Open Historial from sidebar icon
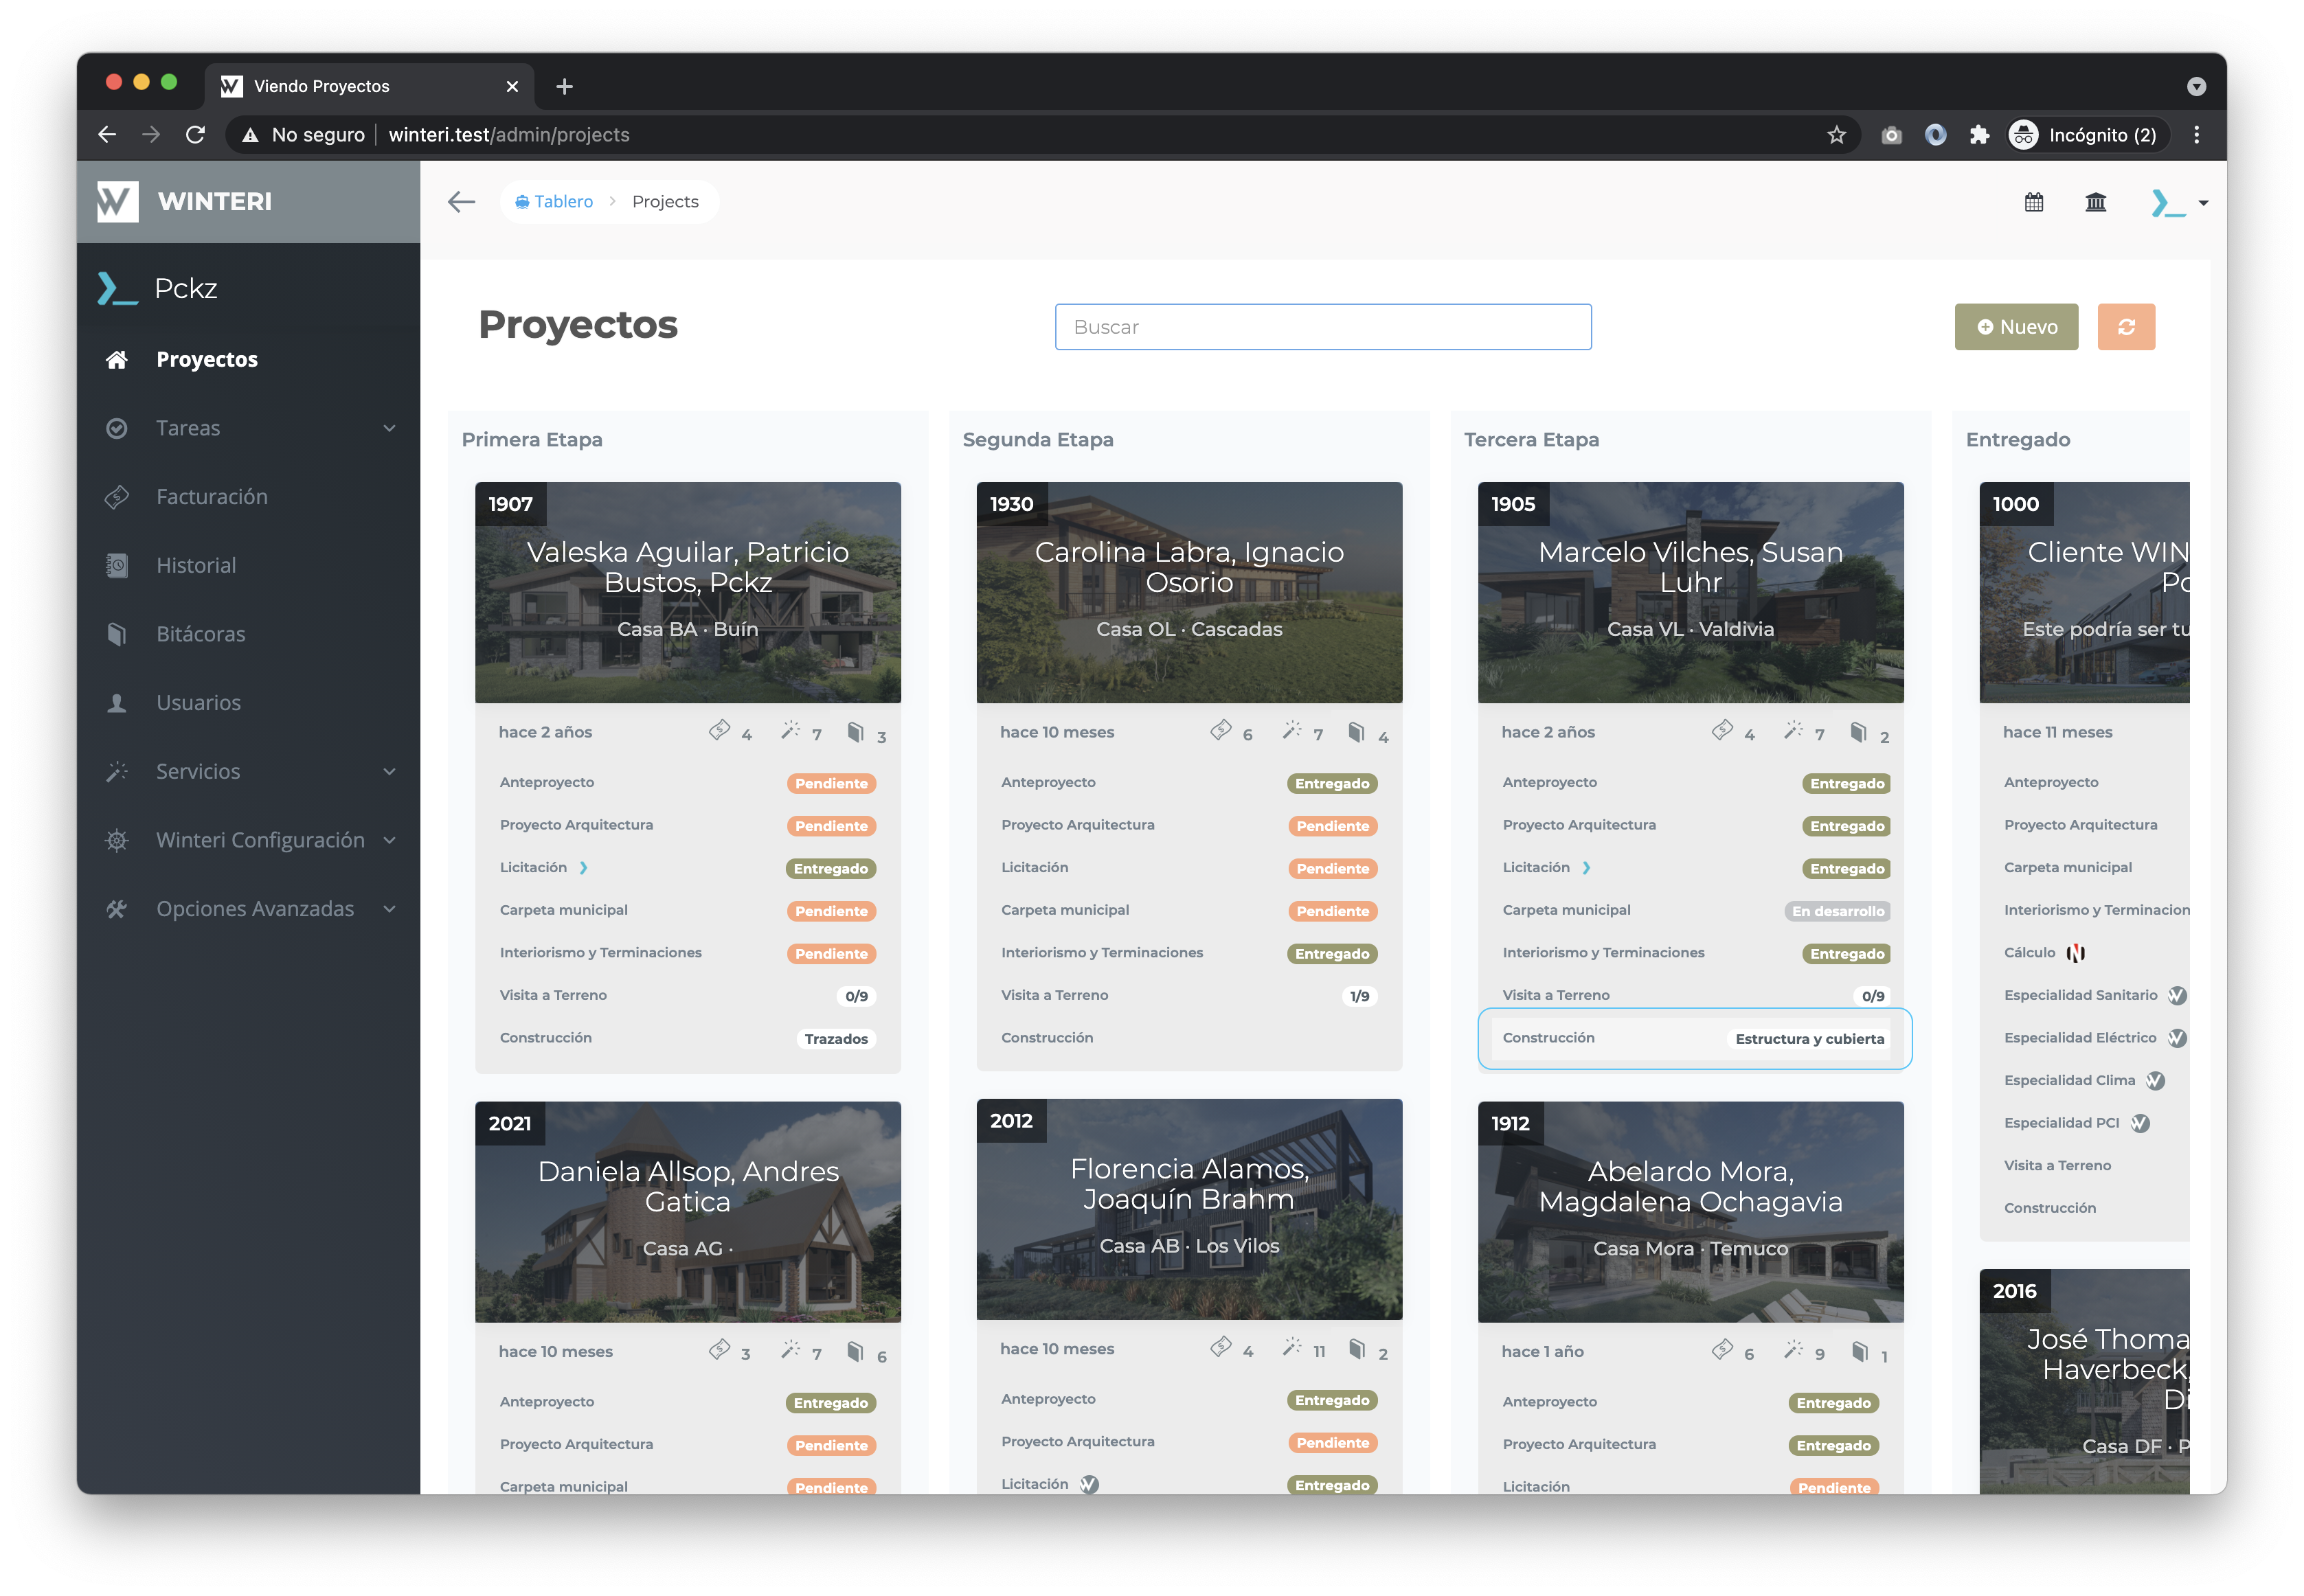The image size is (2304, 1596). (117, 566)
